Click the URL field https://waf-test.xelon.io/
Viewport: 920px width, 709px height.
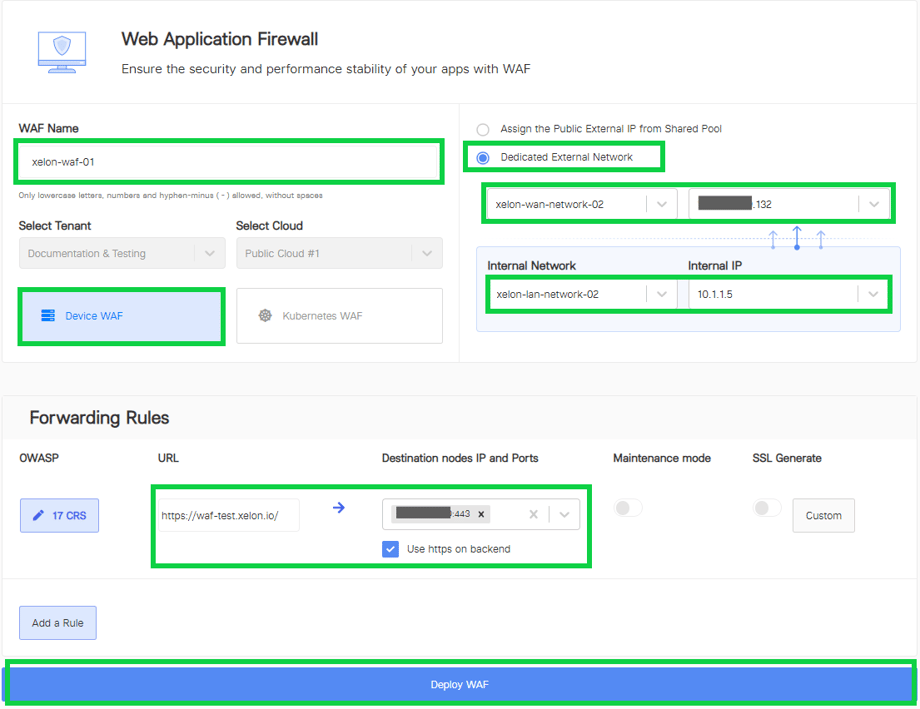click(228, 515)
